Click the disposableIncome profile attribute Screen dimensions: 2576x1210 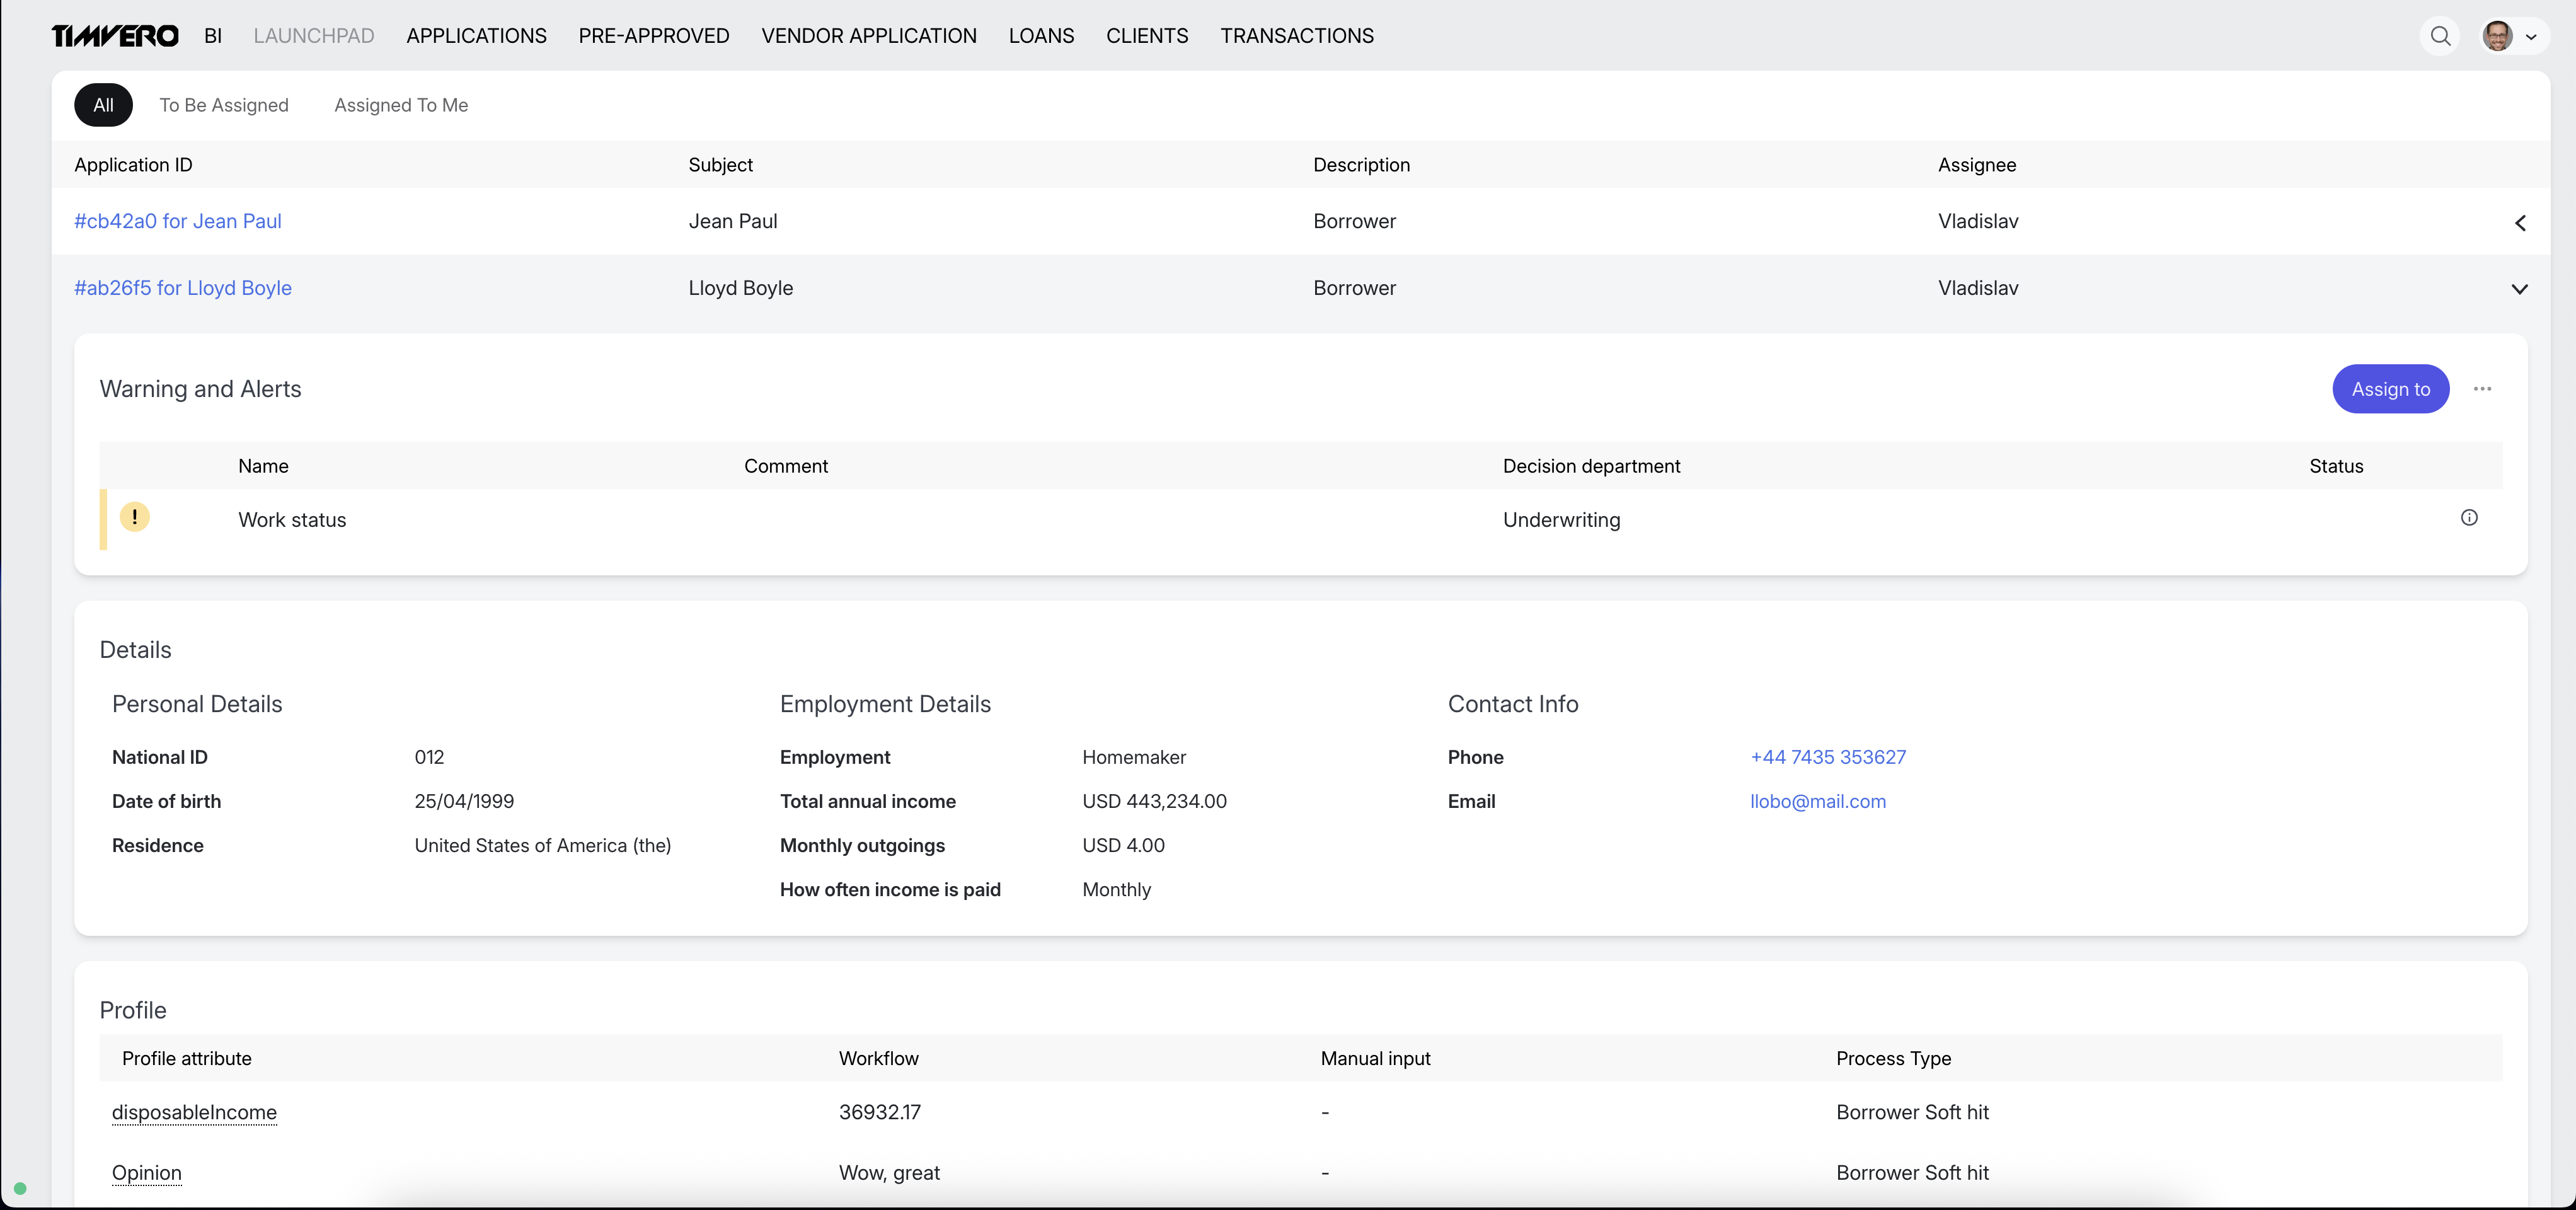pos(194,1112)
